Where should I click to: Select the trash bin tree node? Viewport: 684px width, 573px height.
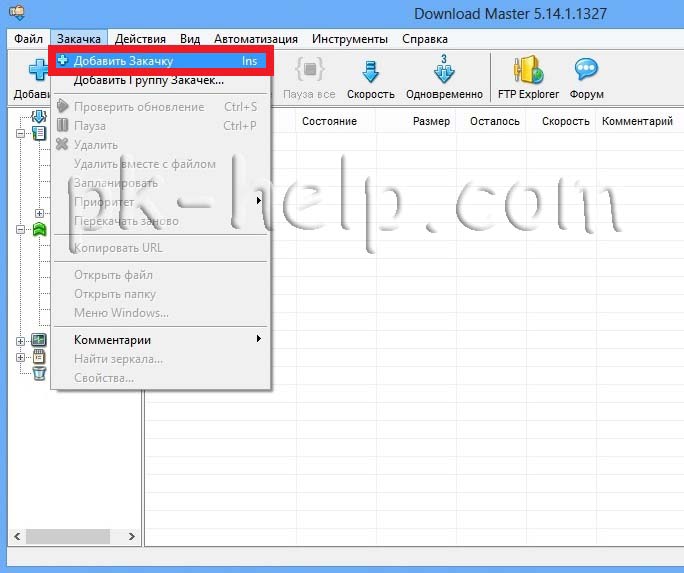click(39, 374)
